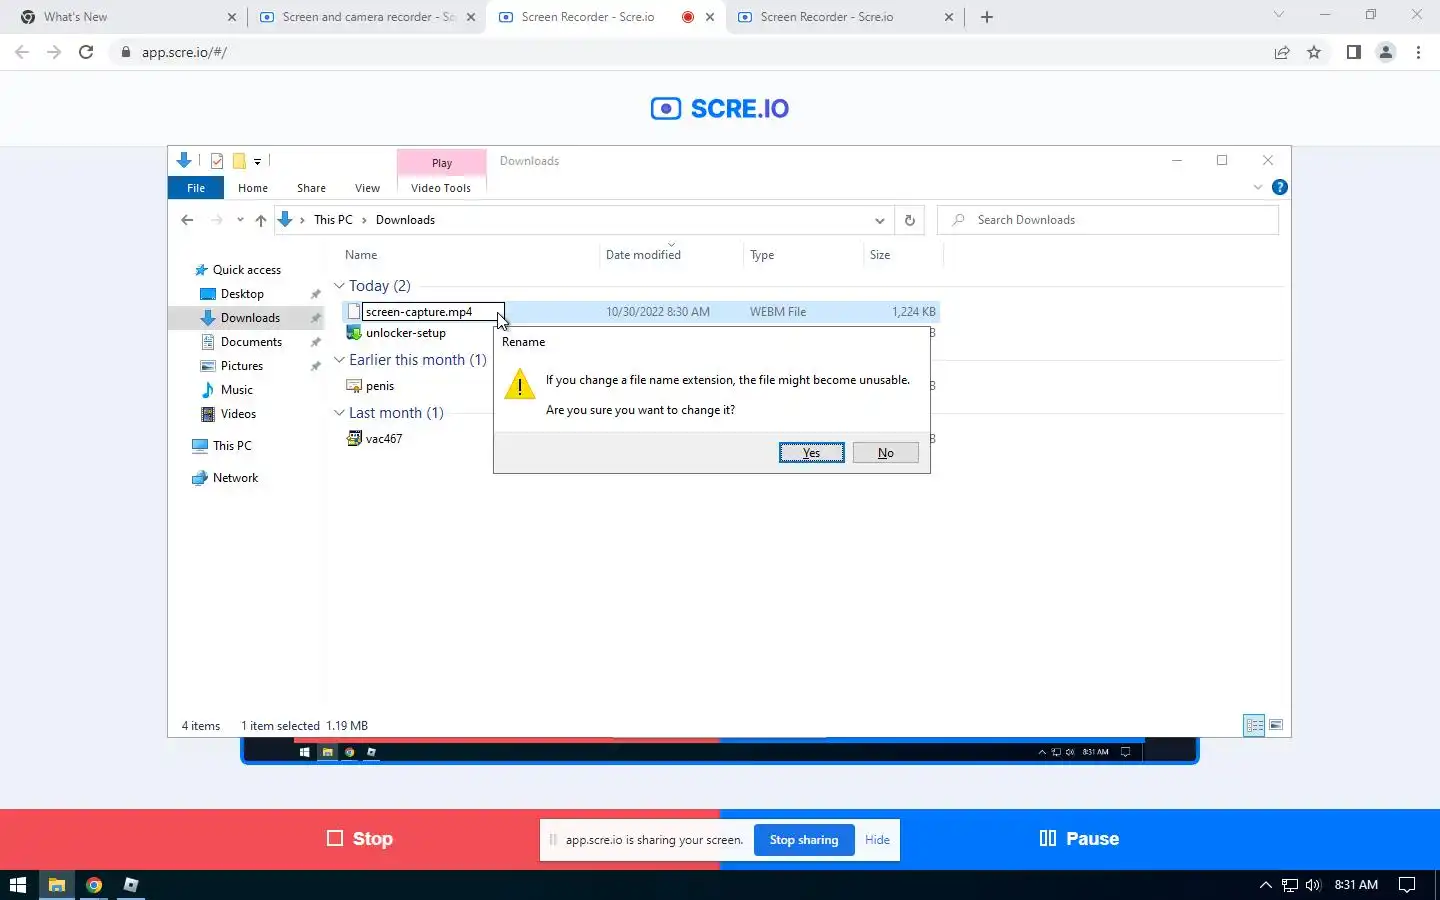
Task: Switch to the What's New browser tab
Action: [x=128, y=17]
